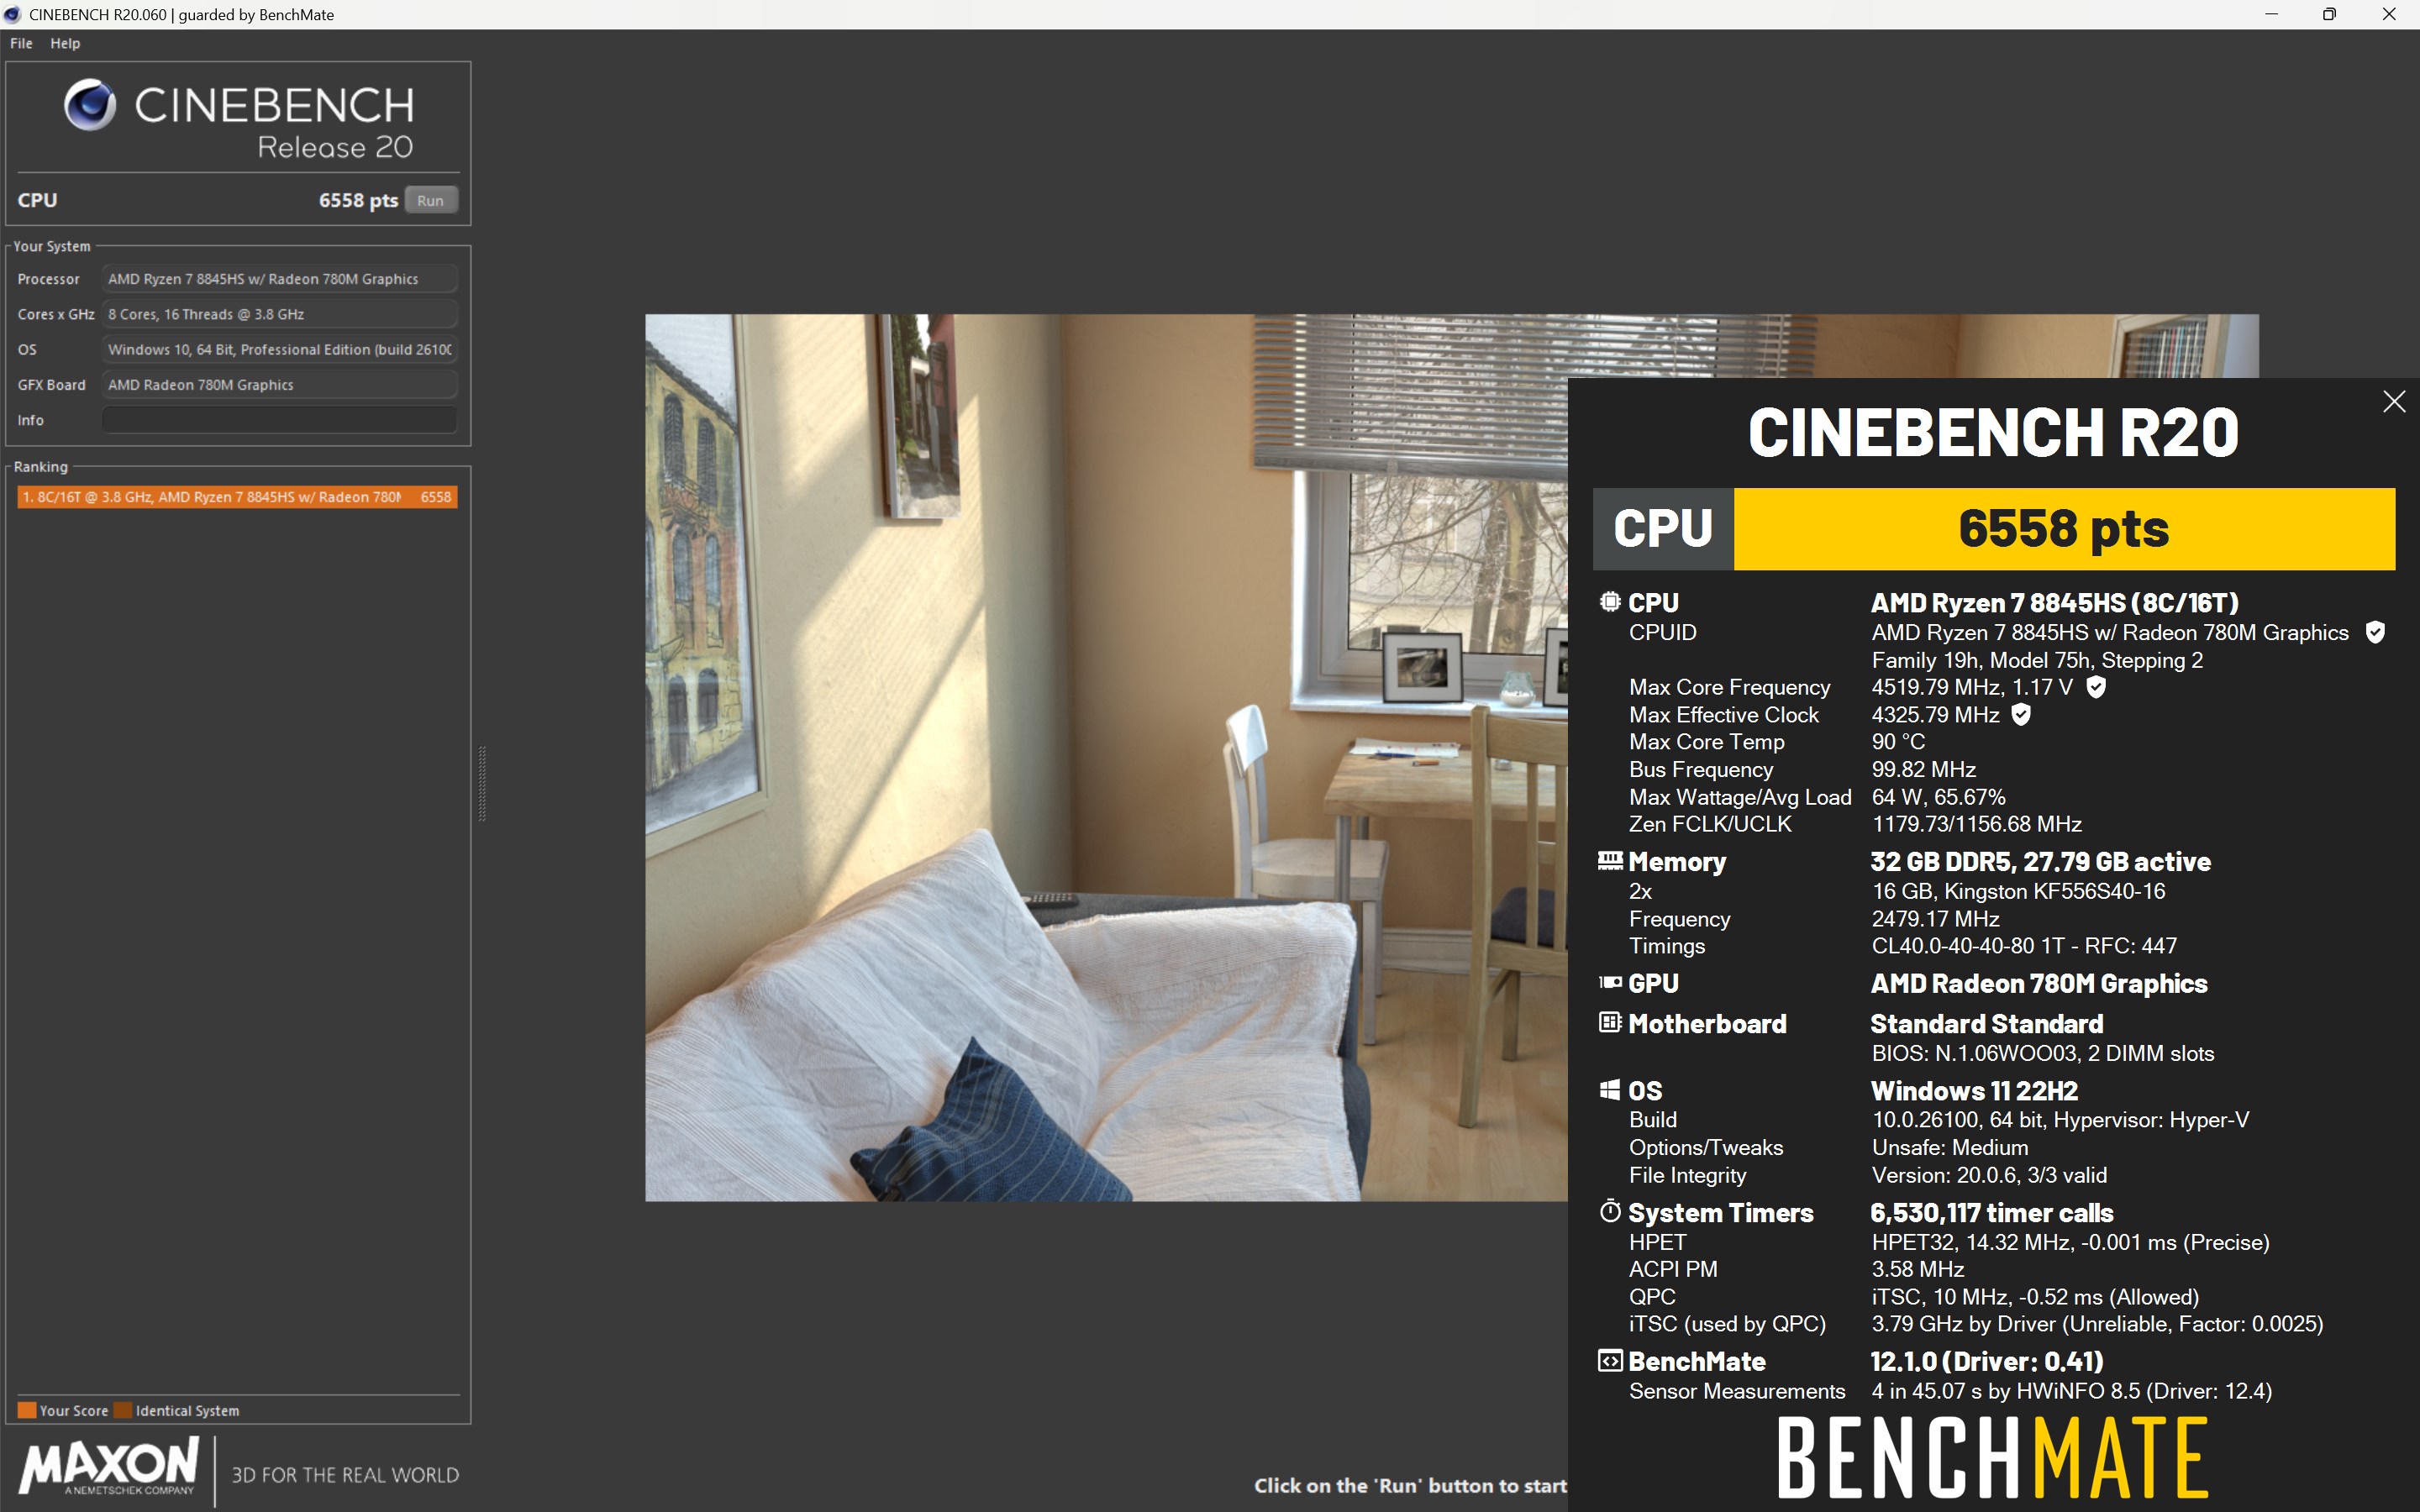Click the rendered room scene image
The width and height of the screenshot is (2420, 1512).
coord(1106,757)
